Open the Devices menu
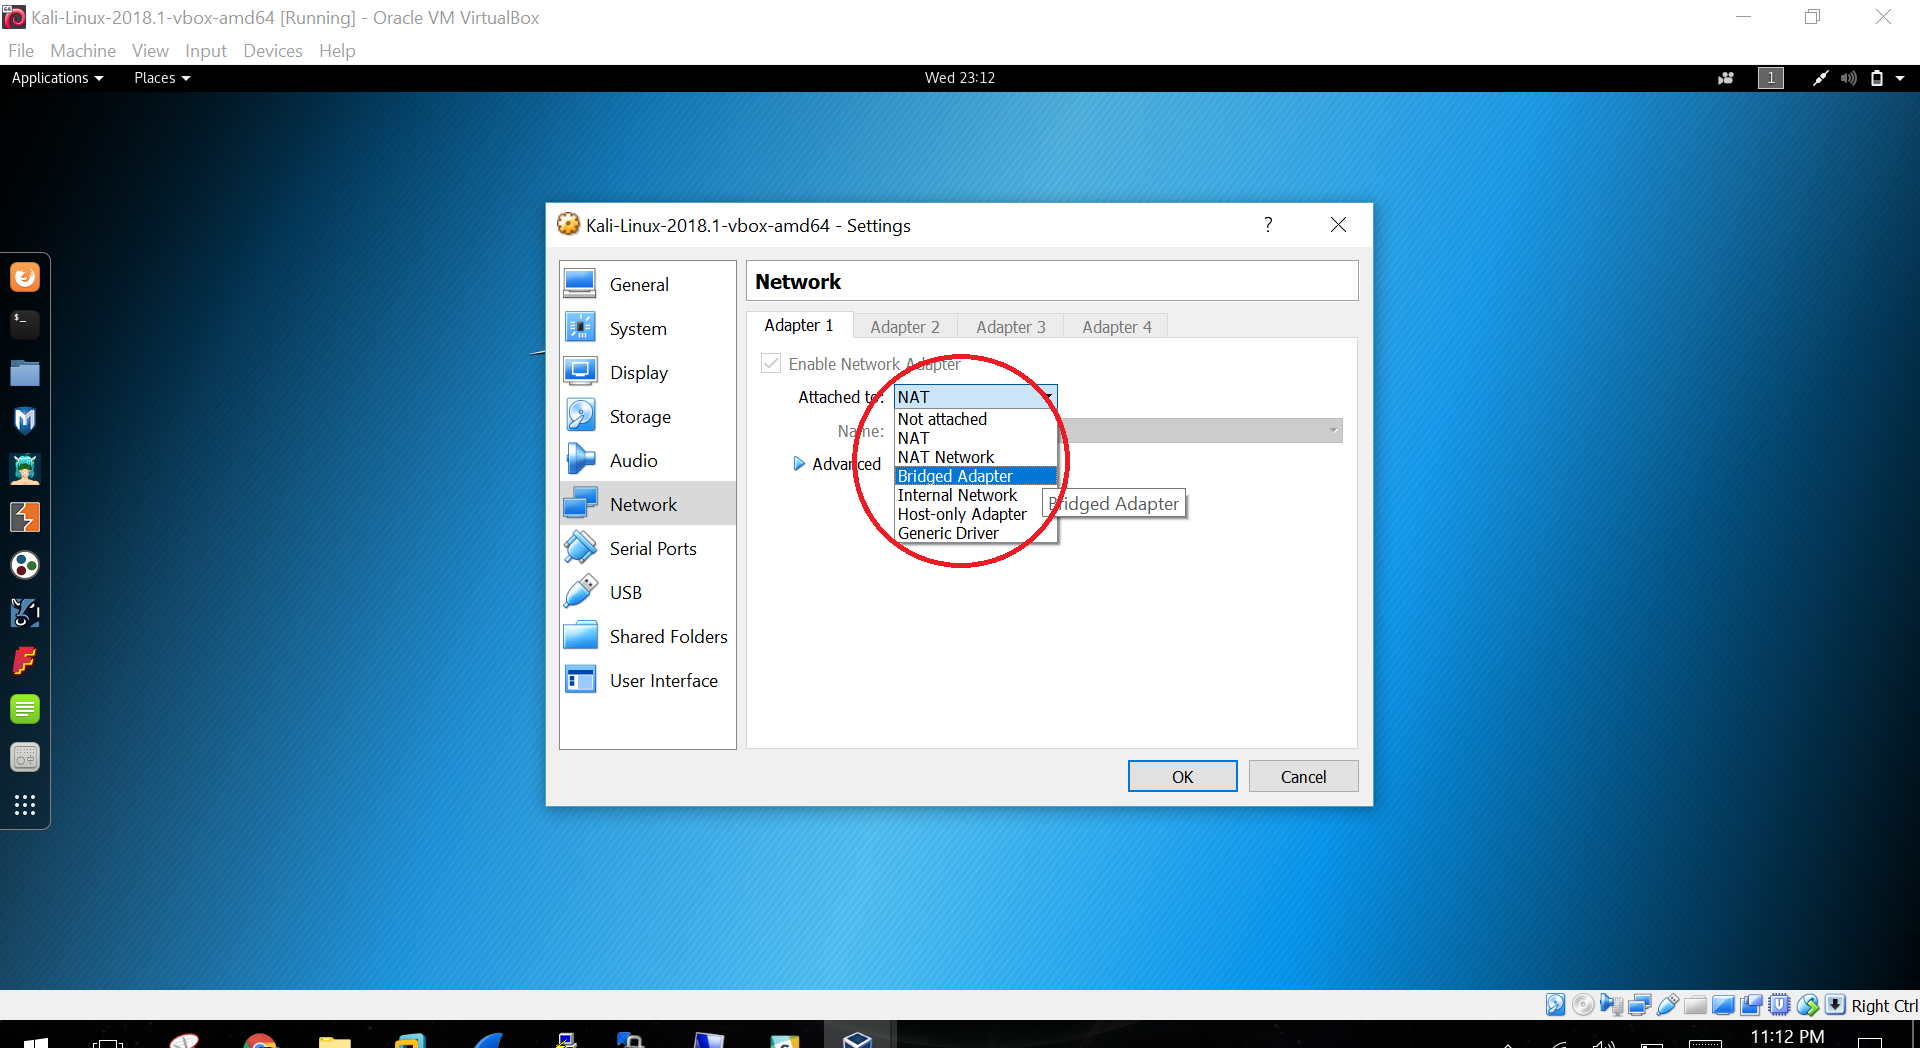Viewport: 1920px width, 1048px height. [272, 51]
